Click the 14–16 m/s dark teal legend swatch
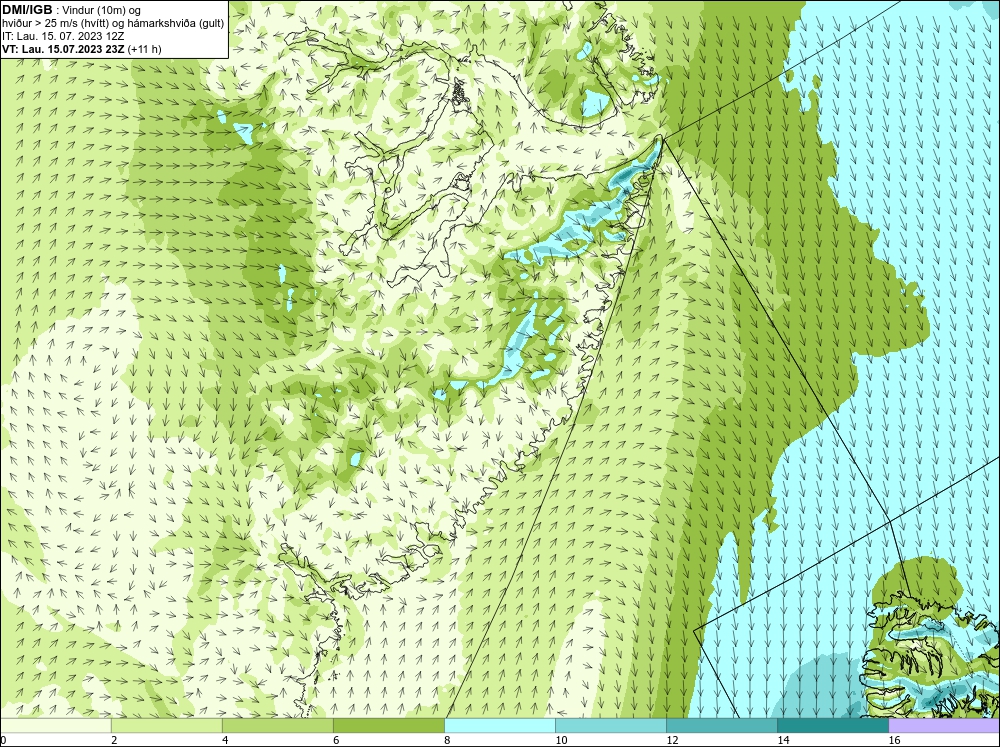The height and width of the screenshot is (747, 1000). (x=832, y=725)
